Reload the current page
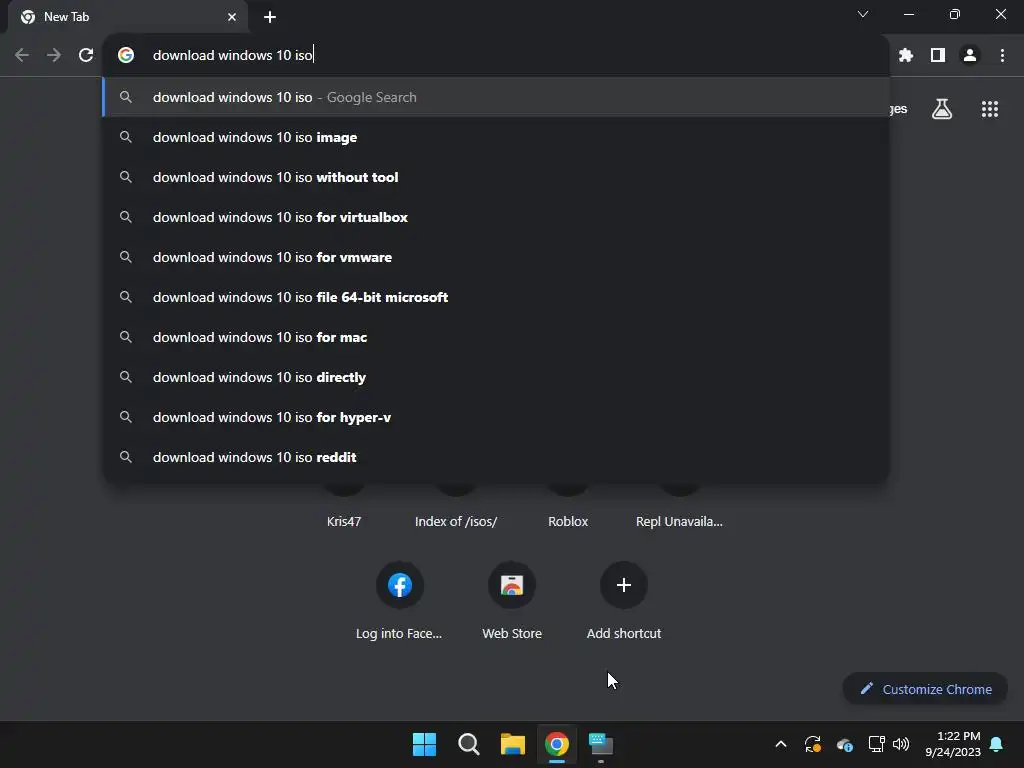The width and height of the screenshot is (1024, 768). click(x=86, y=55)
